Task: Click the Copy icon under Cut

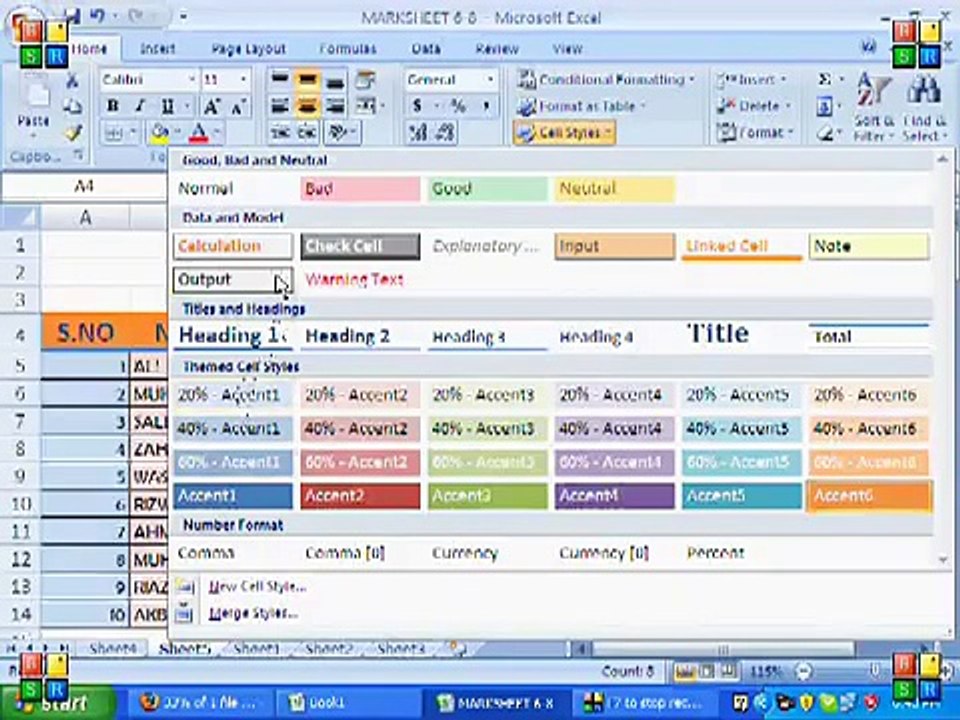Action: pos(72,106)
